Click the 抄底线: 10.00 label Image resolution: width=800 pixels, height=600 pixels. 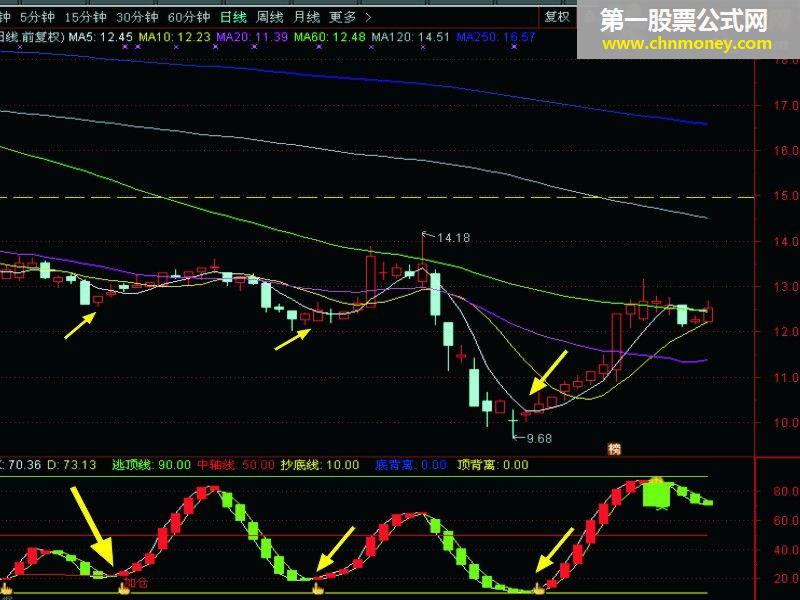pyautogui.click(x=320, y=465)
